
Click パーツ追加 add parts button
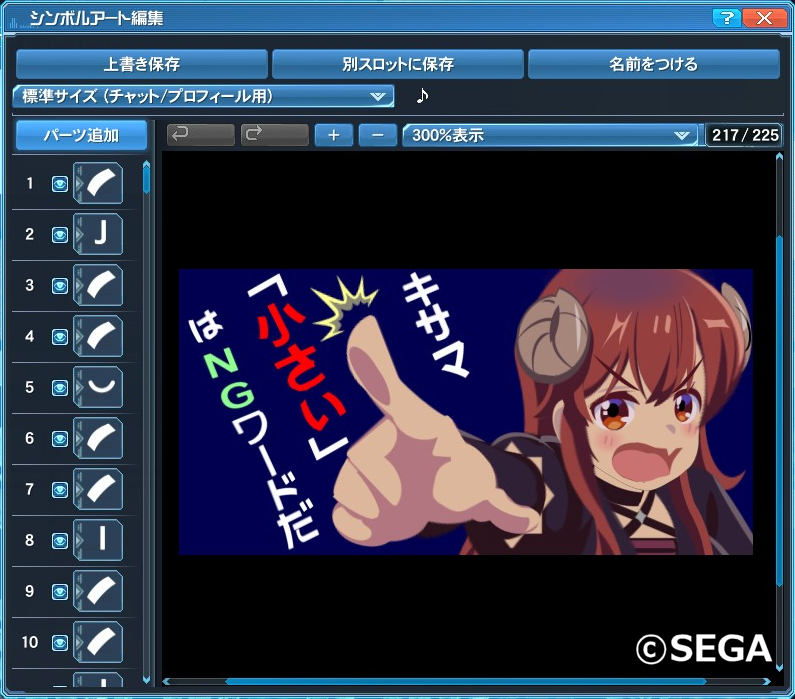81,135
